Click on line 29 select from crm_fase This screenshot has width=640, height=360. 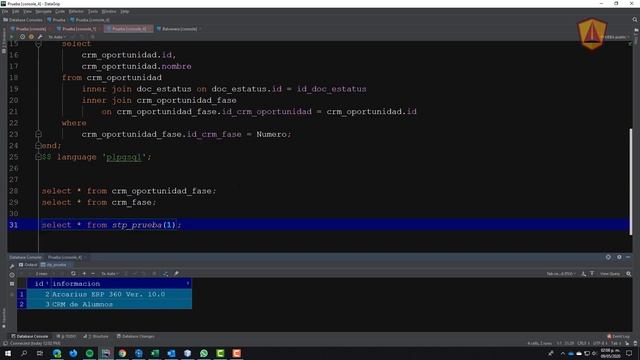(99, 202)
